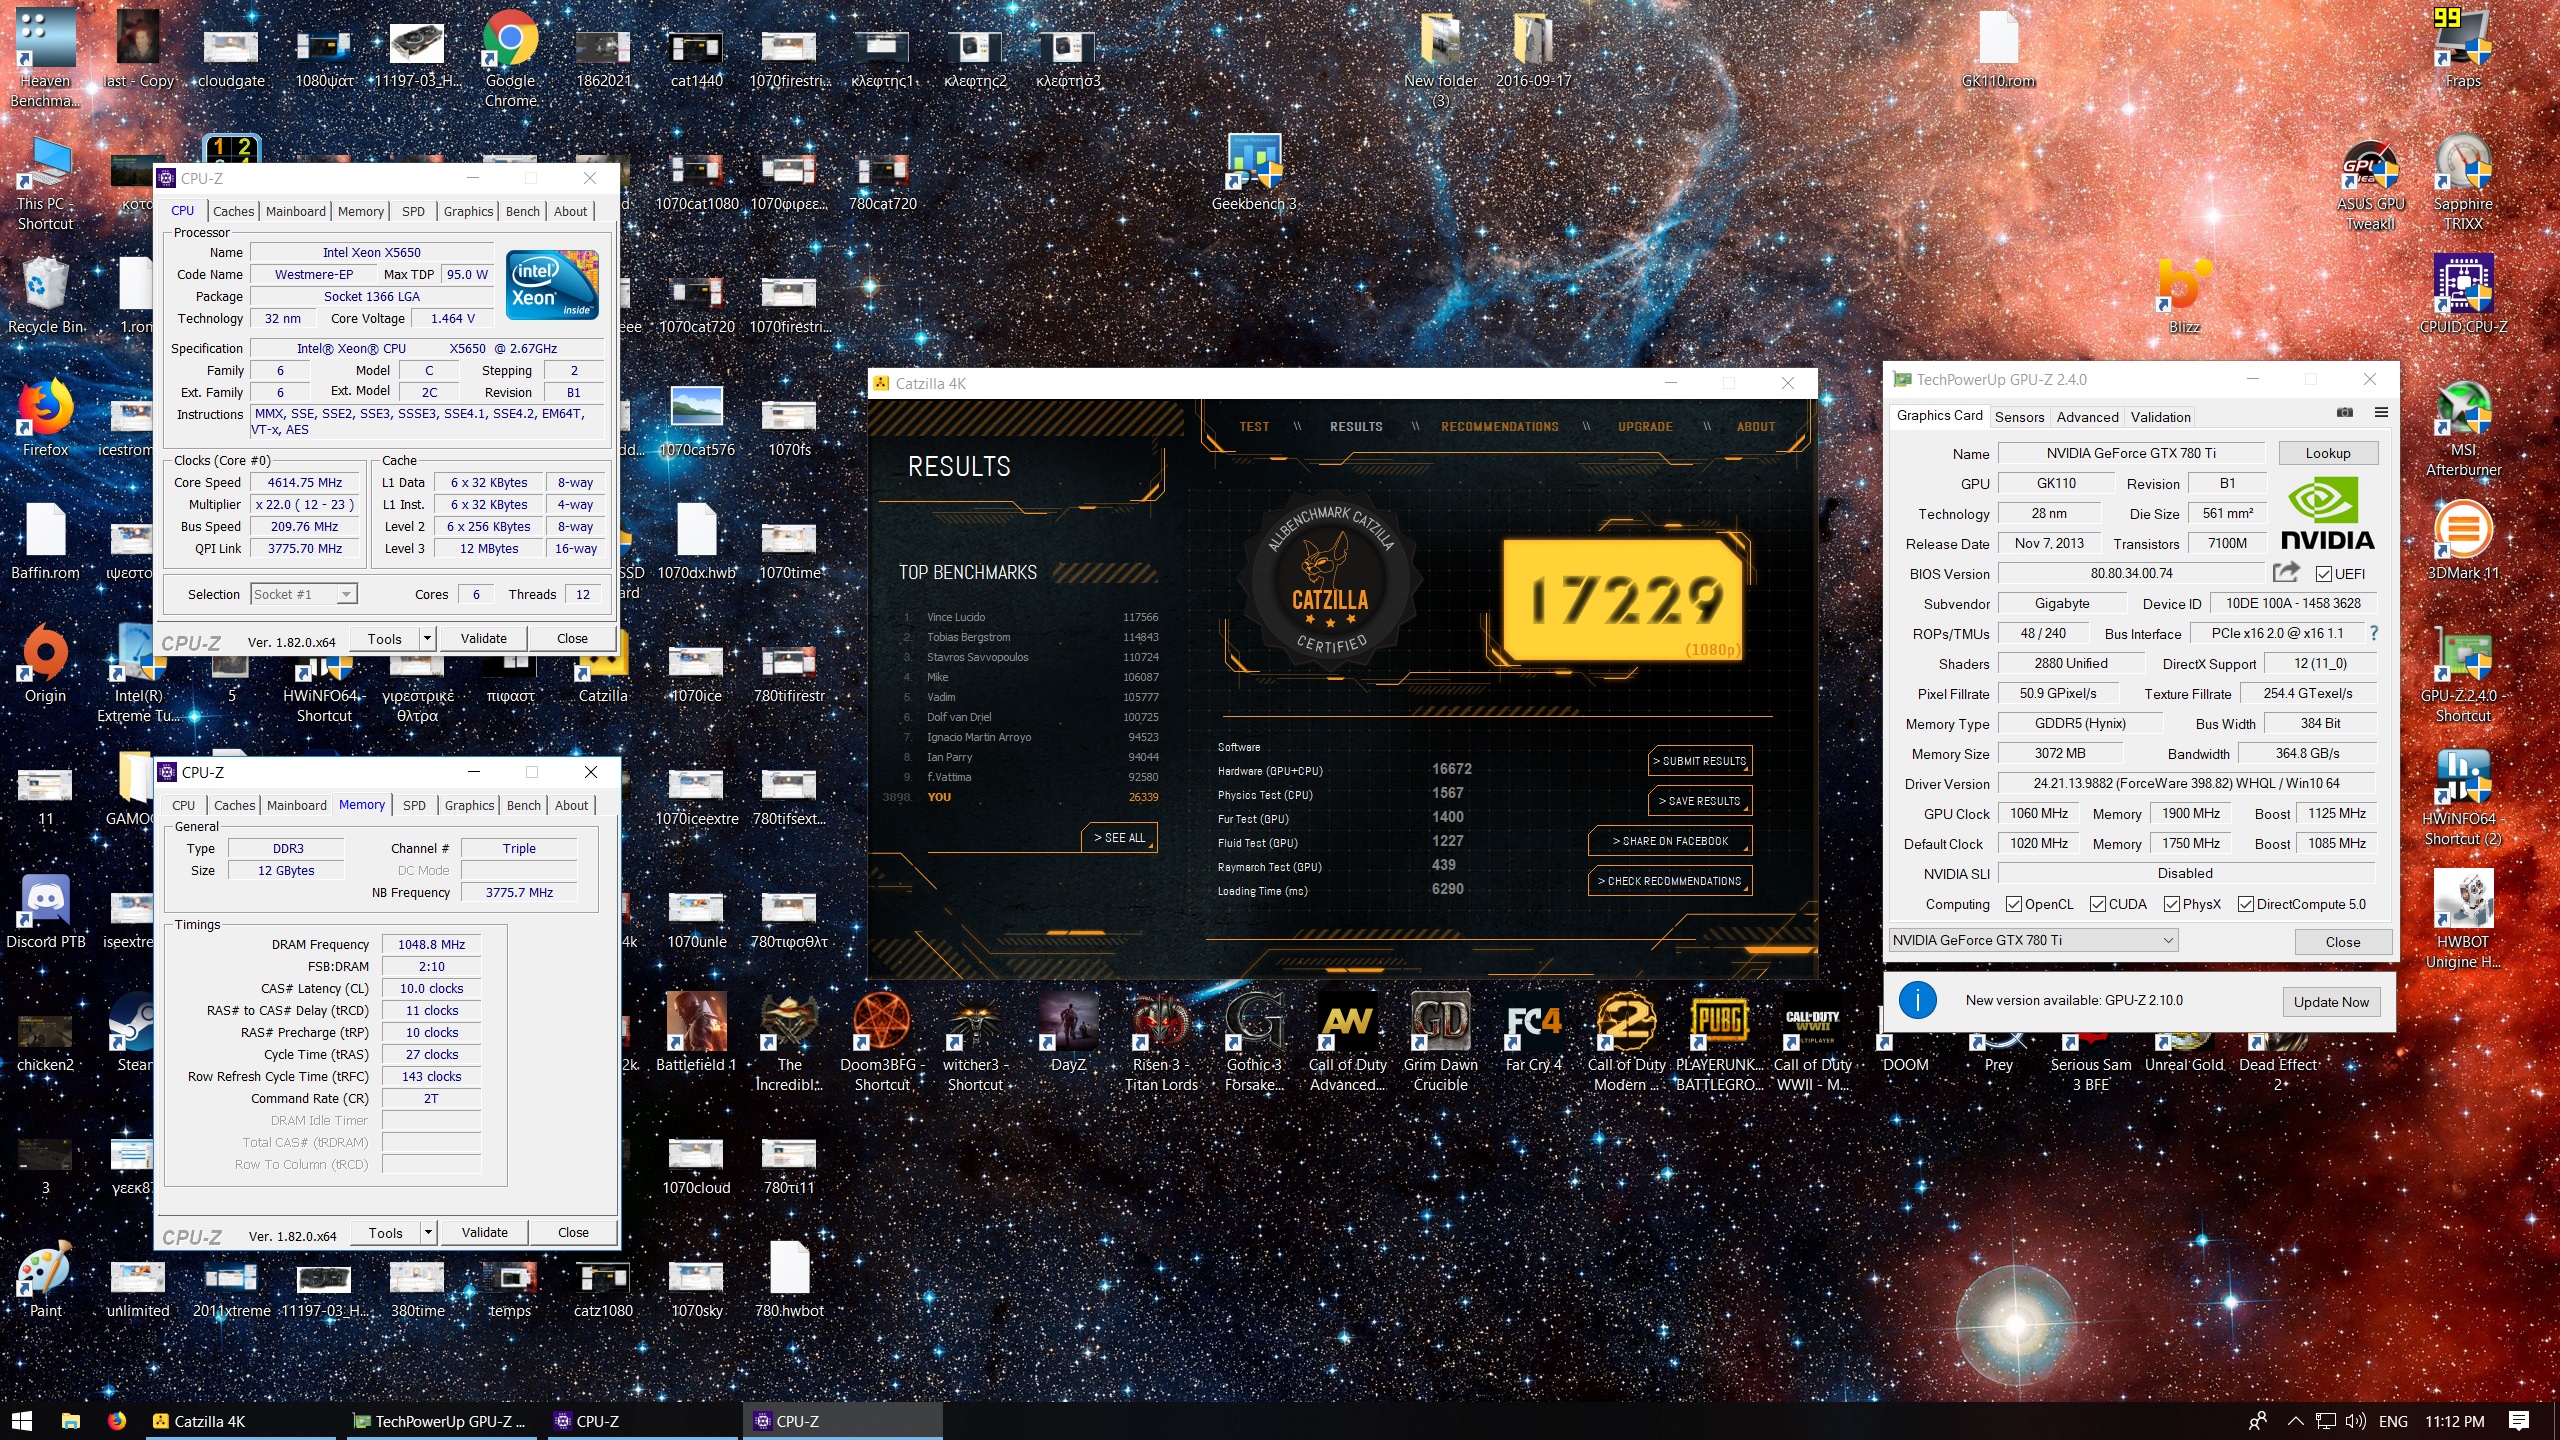Launch PLAYERUNKNOWN'S BATTLEGROUNDS shortcut
This screenshot has height=1440, width=2560.
[x=1719, y=1043]
